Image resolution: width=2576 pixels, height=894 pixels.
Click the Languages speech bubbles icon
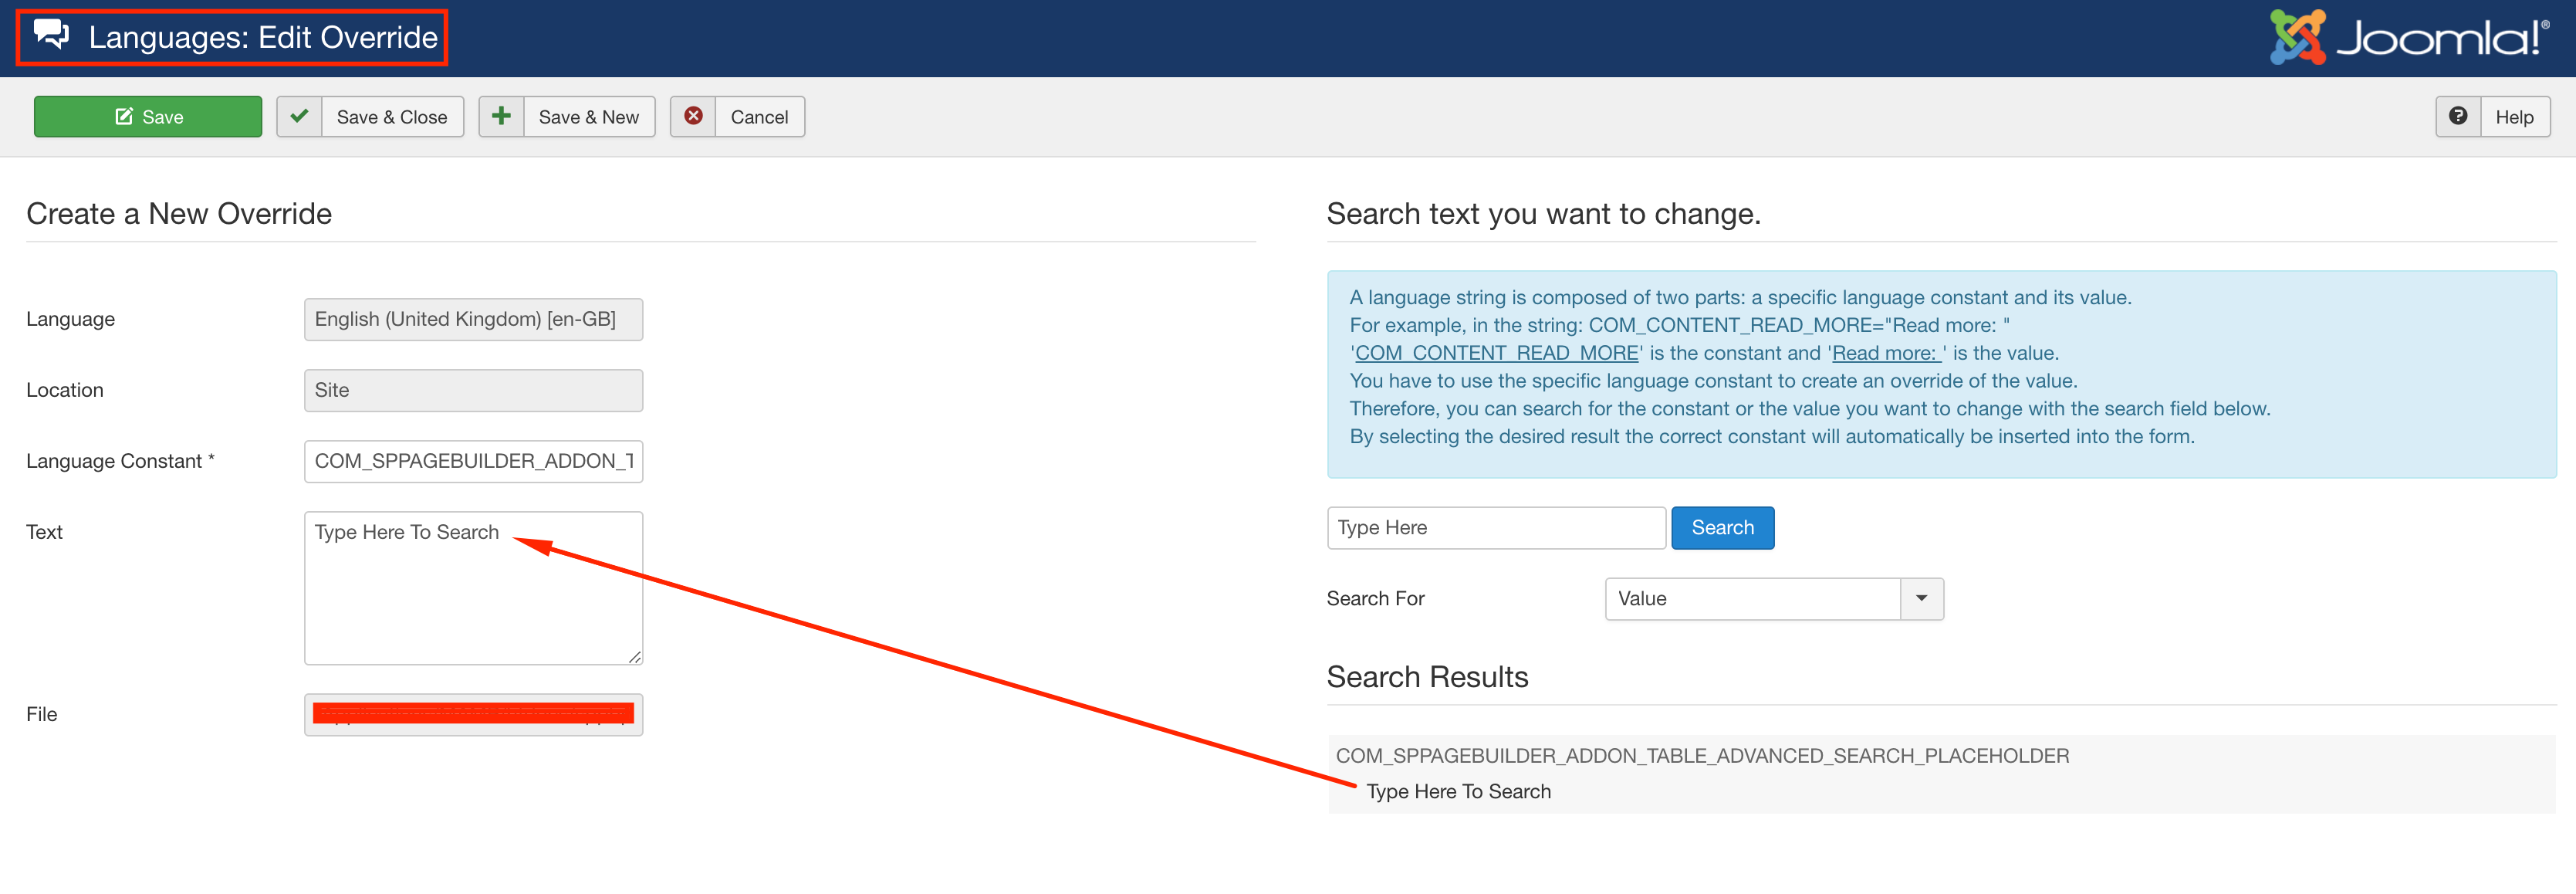tap(51, 35)
